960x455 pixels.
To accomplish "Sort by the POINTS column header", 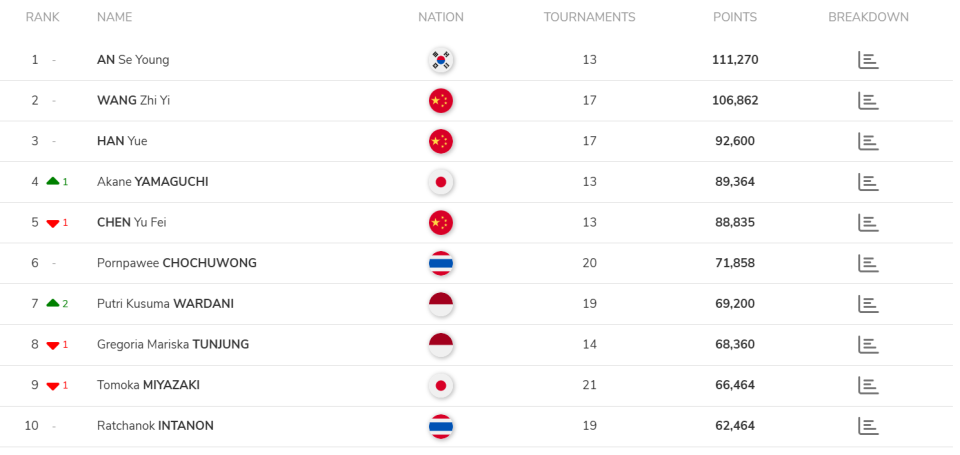I will coord(734,17).
